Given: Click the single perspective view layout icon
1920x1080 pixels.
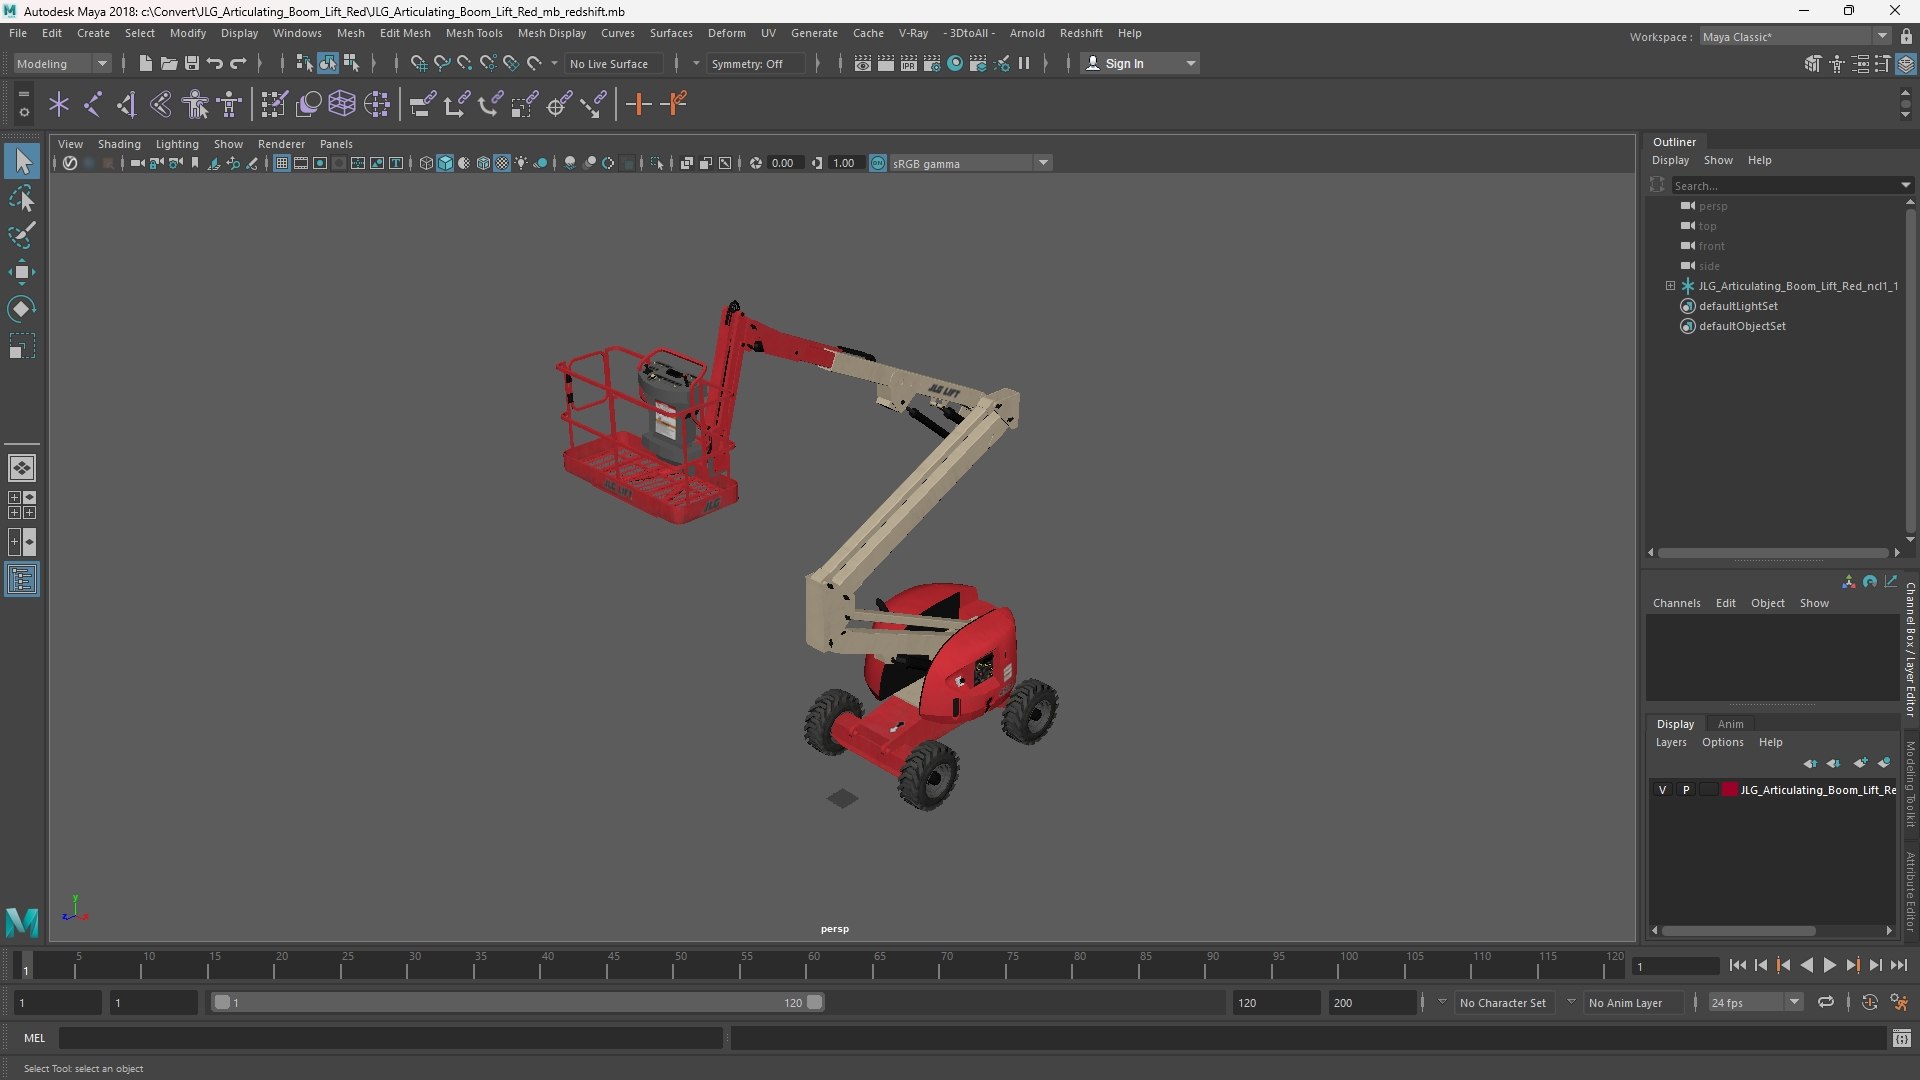Looking at the screenshot, I should [x=22, y=468].
